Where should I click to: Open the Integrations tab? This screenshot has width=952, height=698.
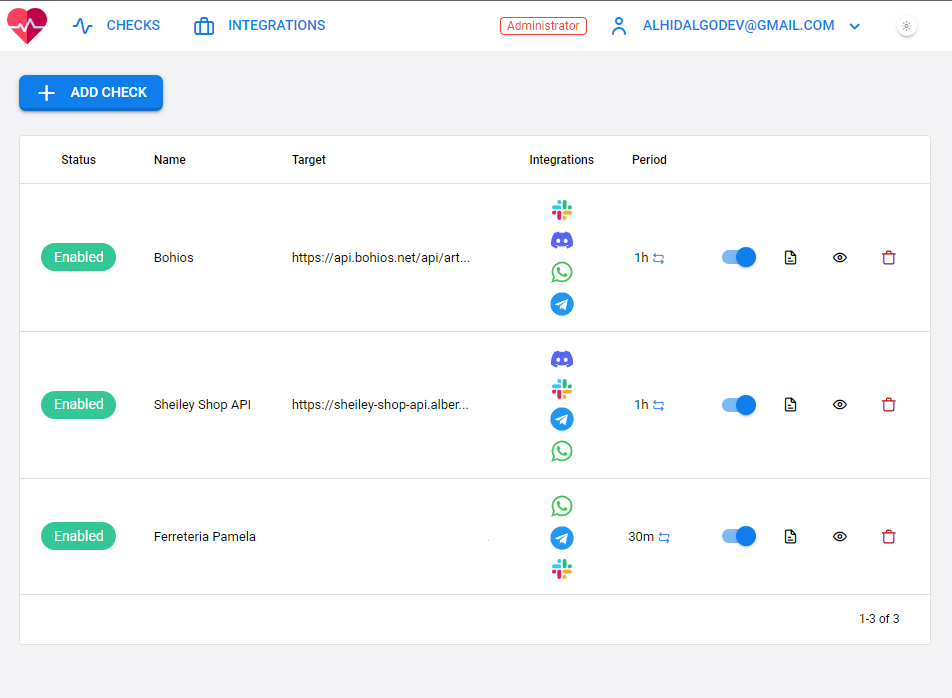point(259,25)
